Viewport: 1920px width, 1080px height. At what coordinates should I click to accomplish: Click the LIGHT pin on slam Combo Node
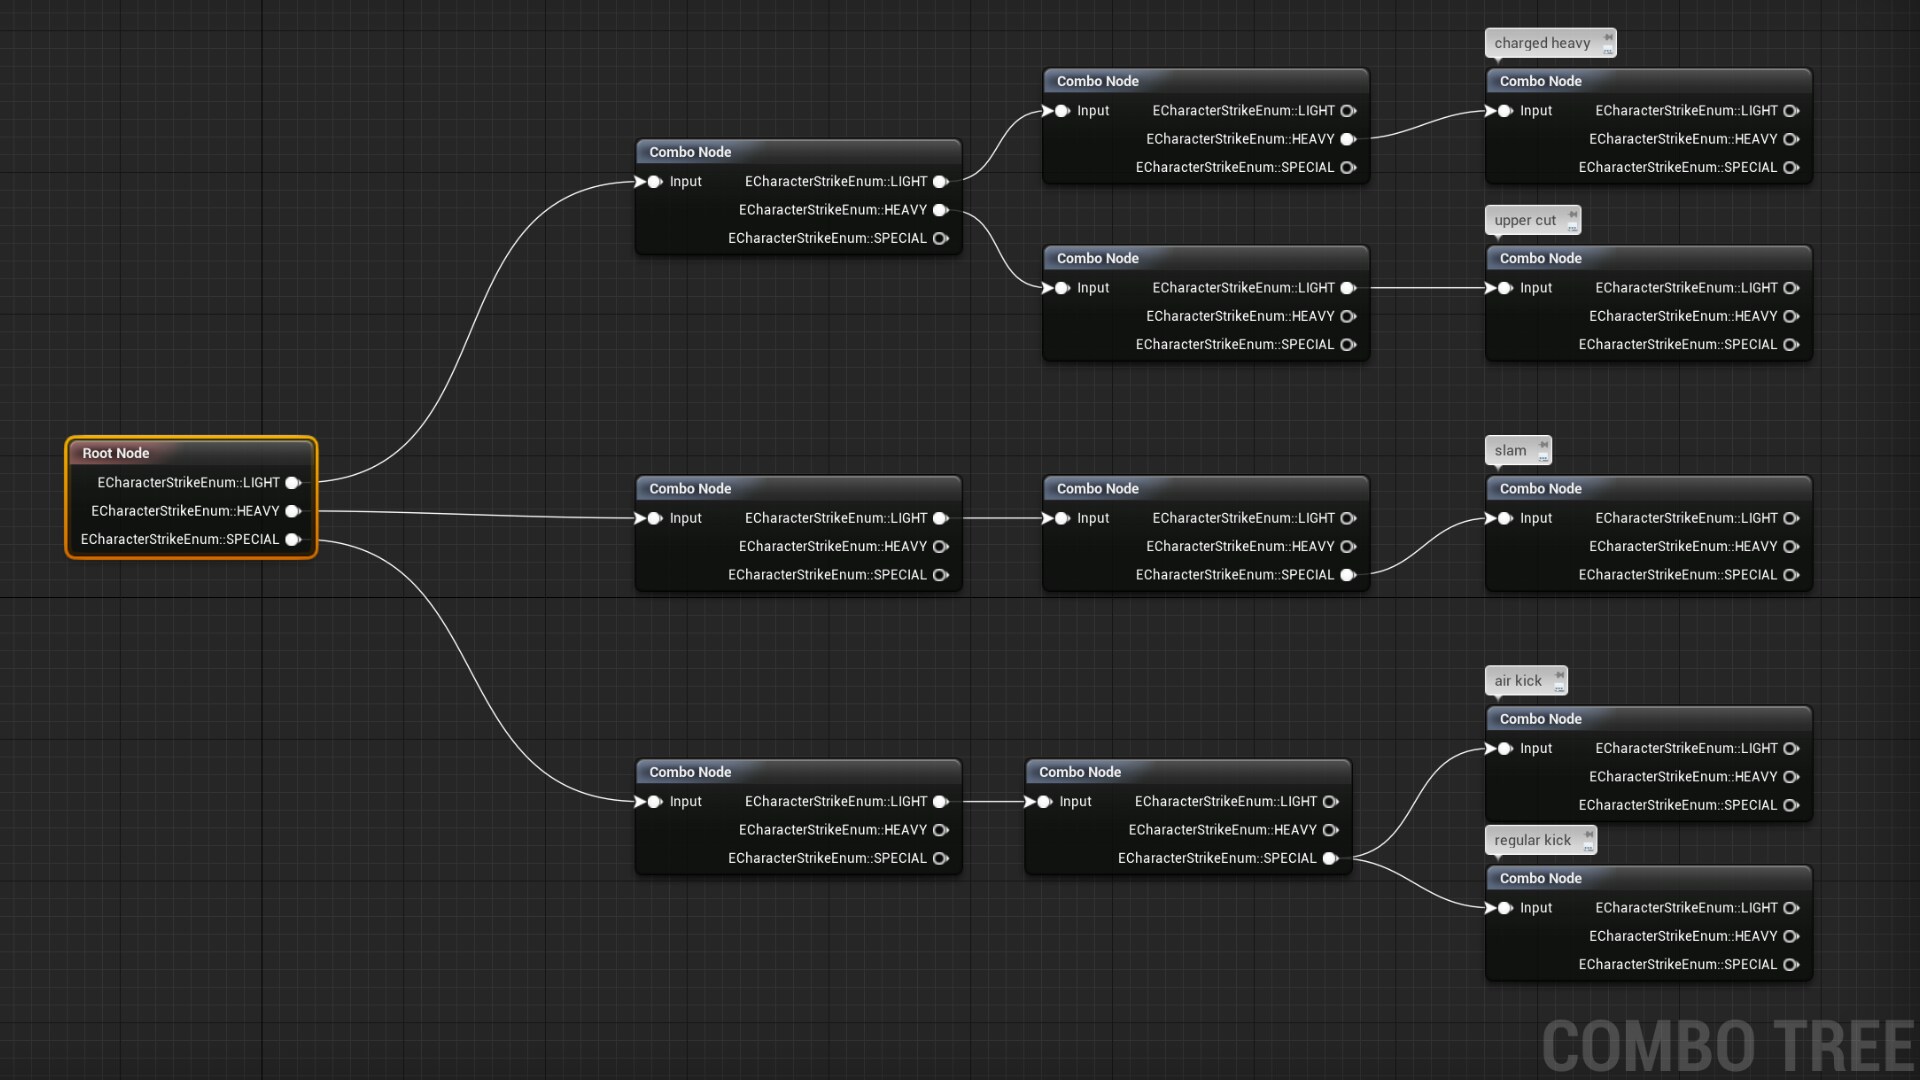pyautogui.click(x=1790, y=518)
